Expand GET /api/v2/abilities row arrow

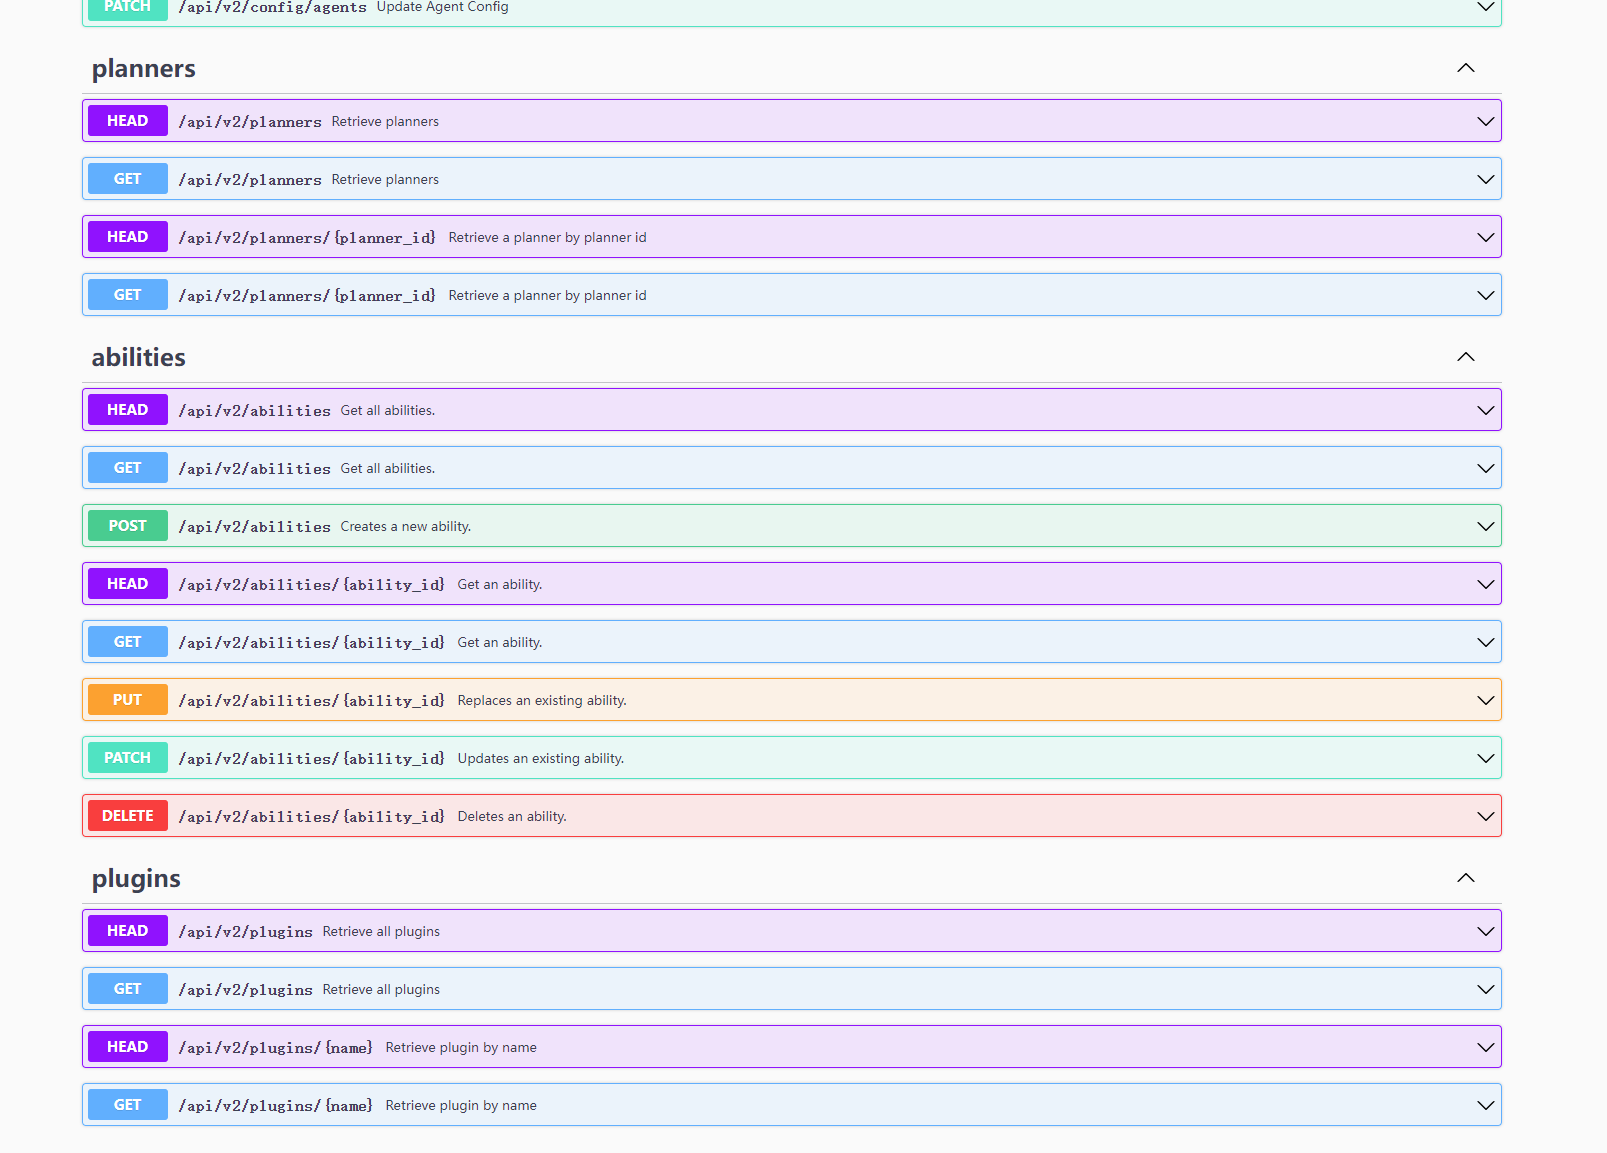[1485, 468]
